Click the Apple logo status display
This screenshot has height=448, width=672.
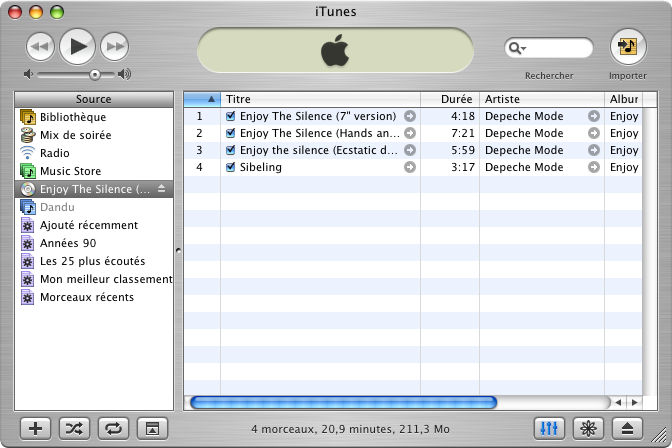coord(335,50)
